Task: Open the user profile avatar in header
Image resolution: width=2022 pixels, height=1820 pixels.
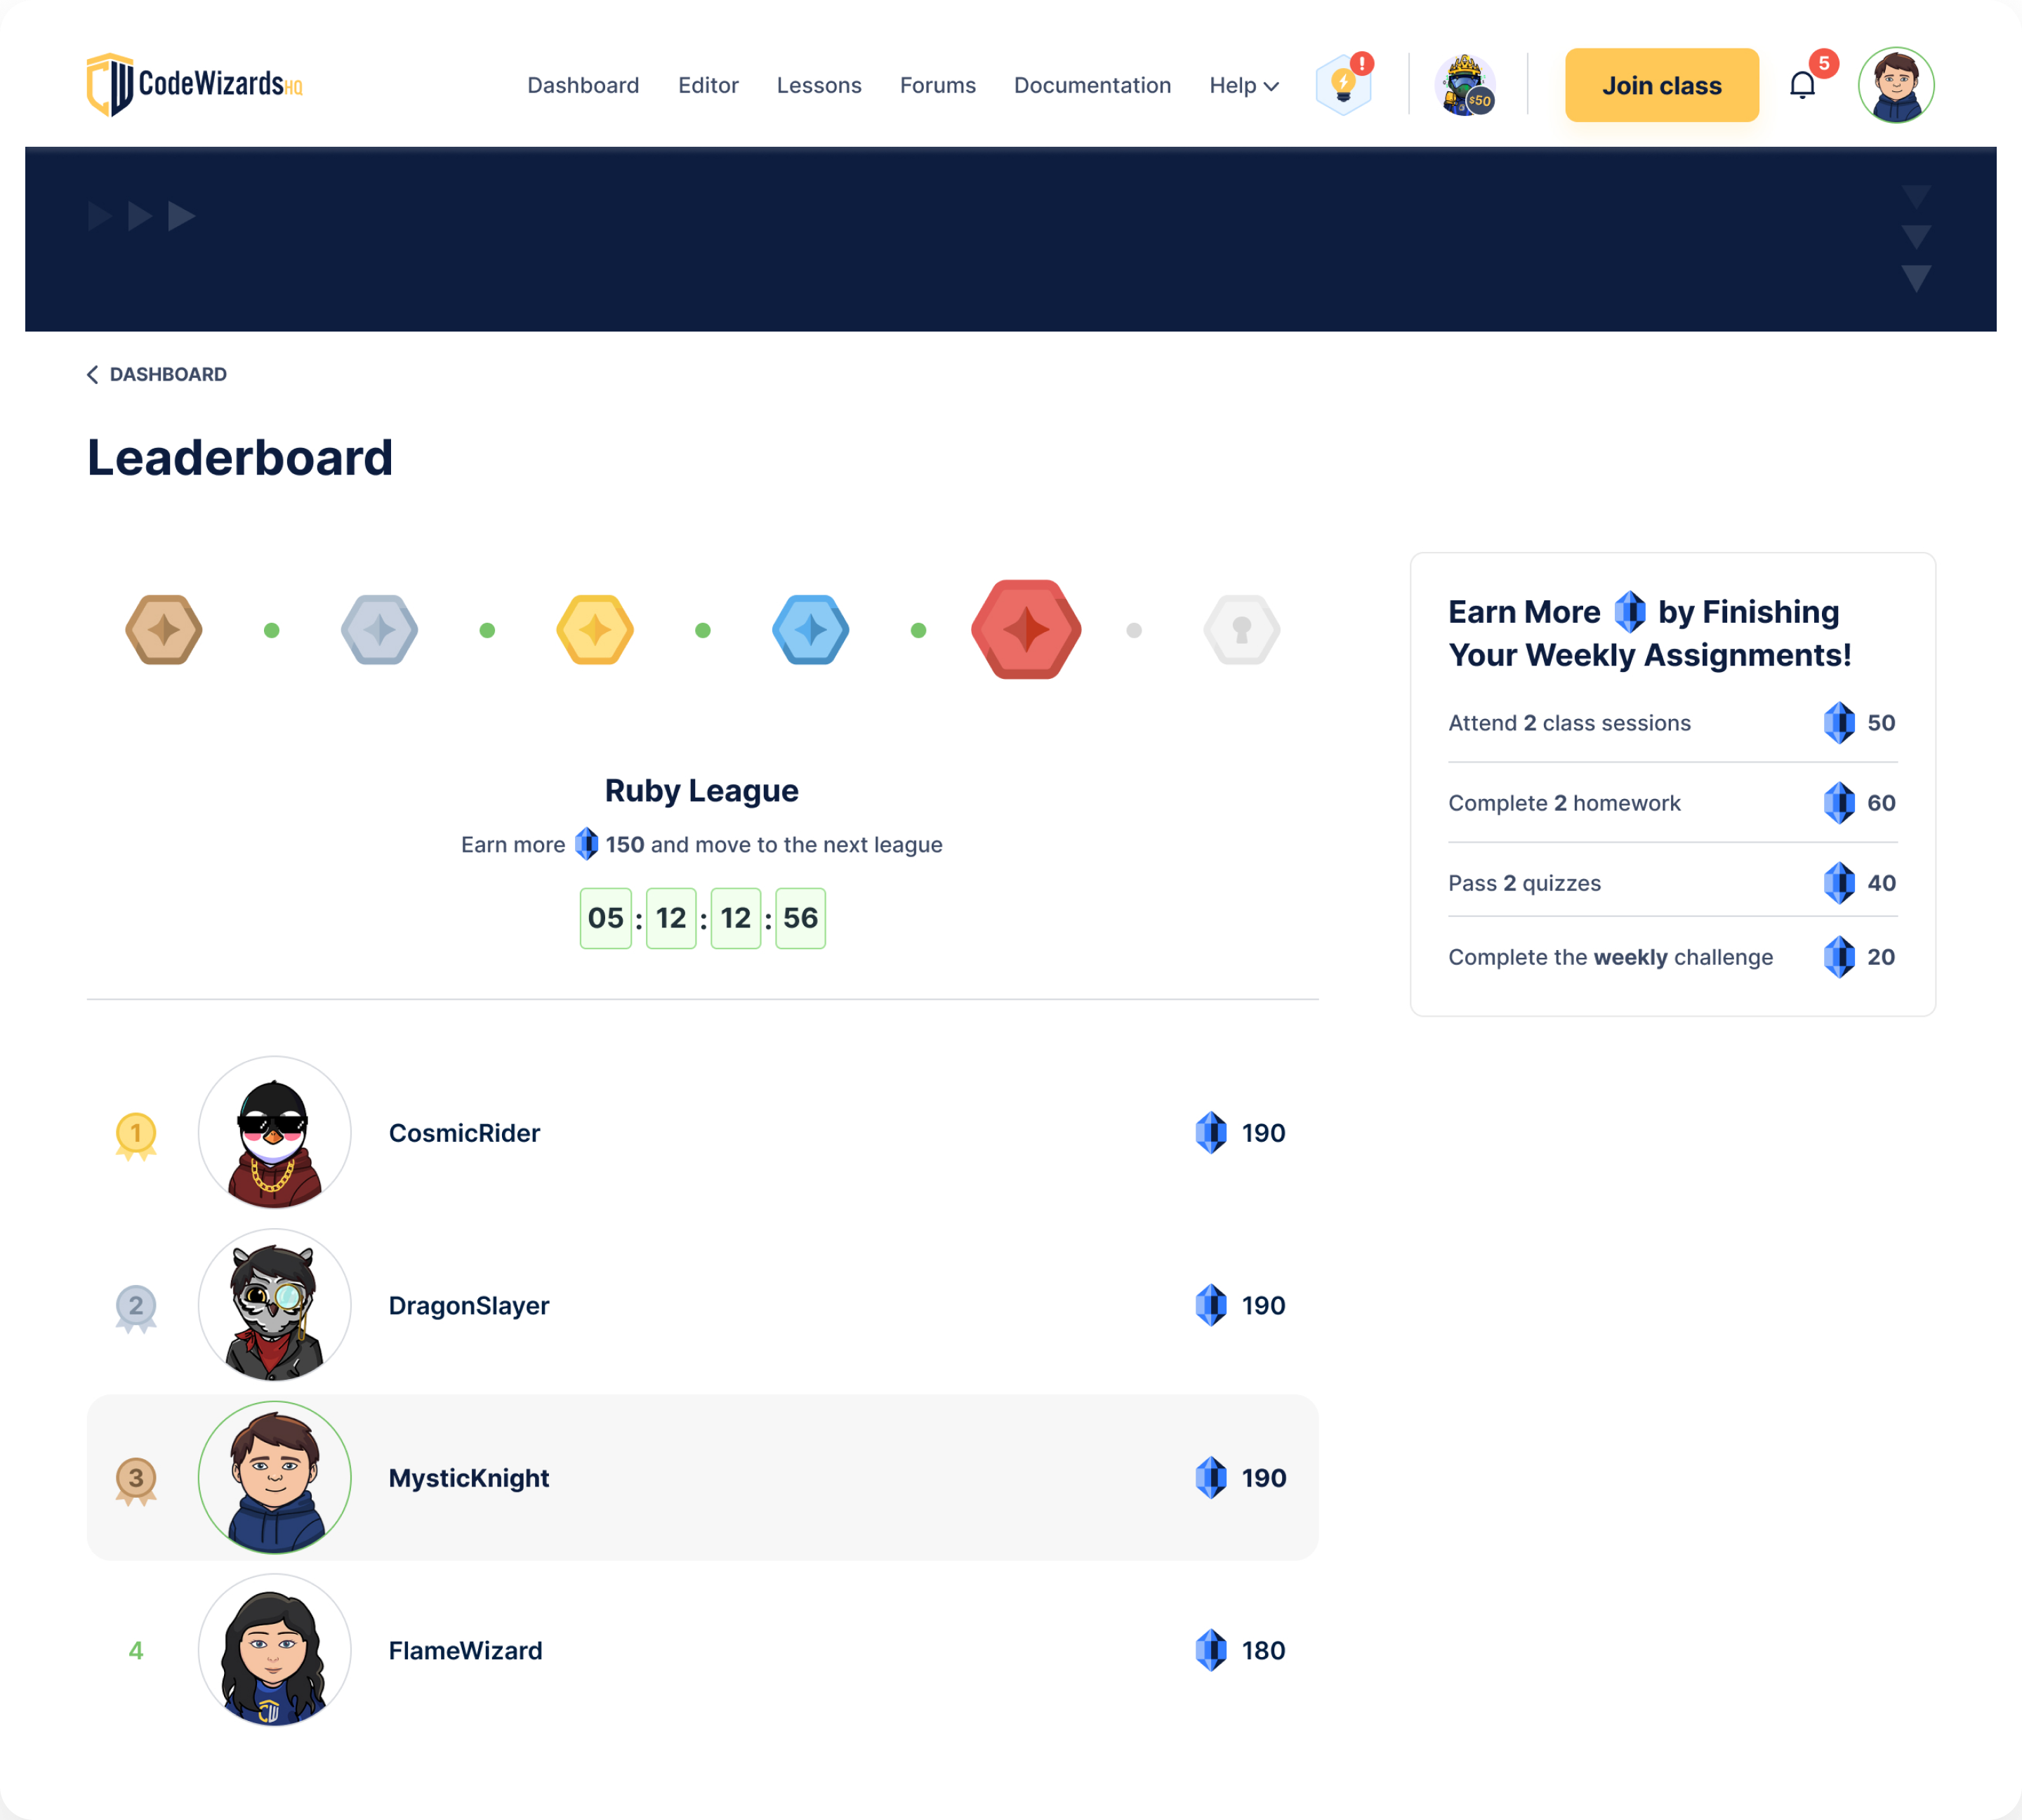Action: click(x=1896, y=85)
